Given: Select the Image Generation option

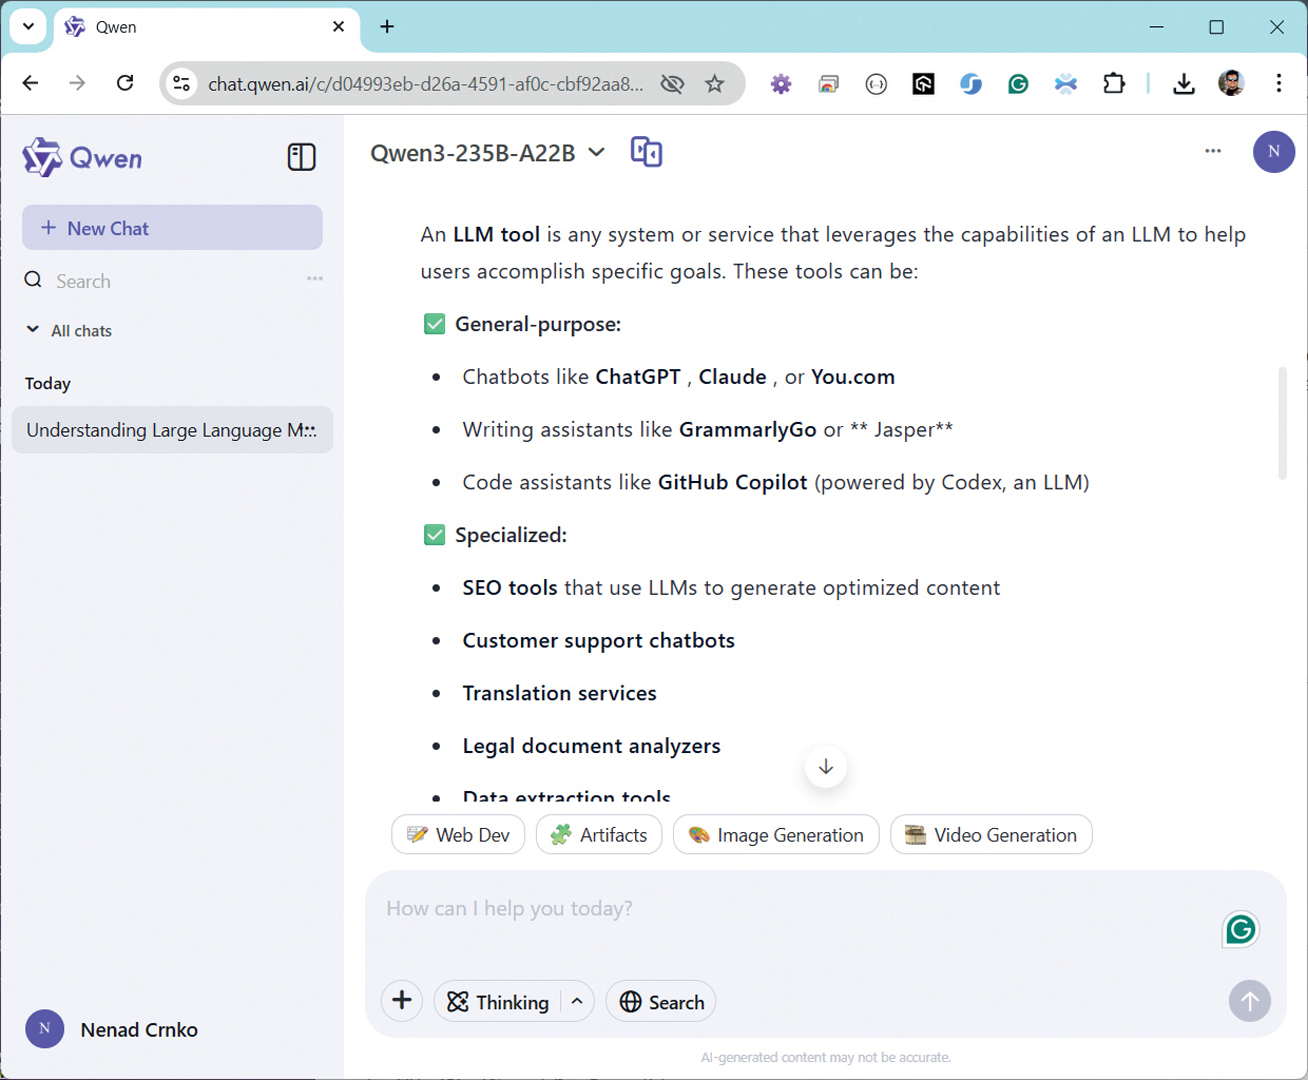Looking at the screenshot, I should point(776,835).
